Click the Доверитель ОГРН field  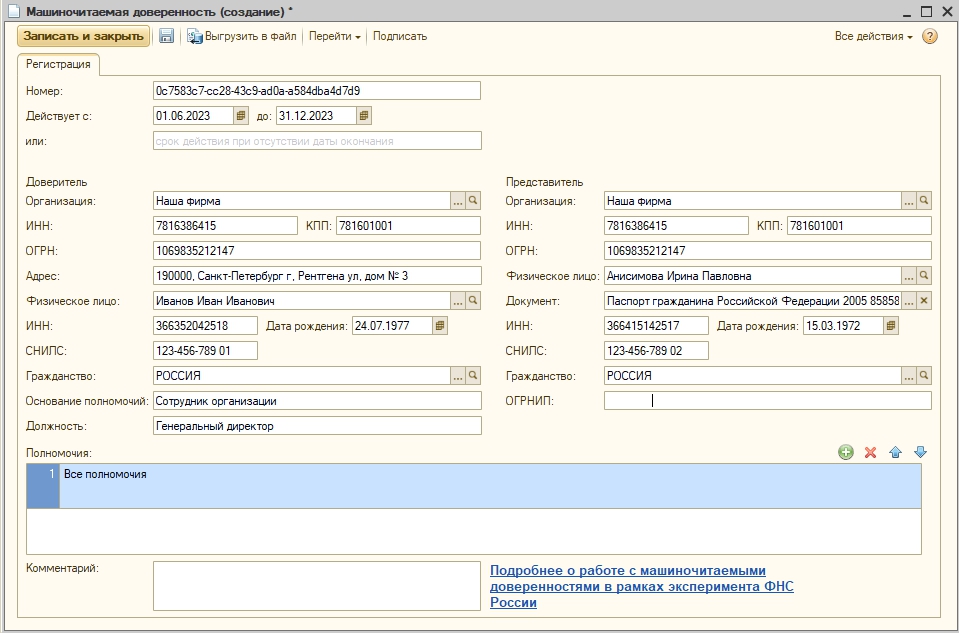317,251
